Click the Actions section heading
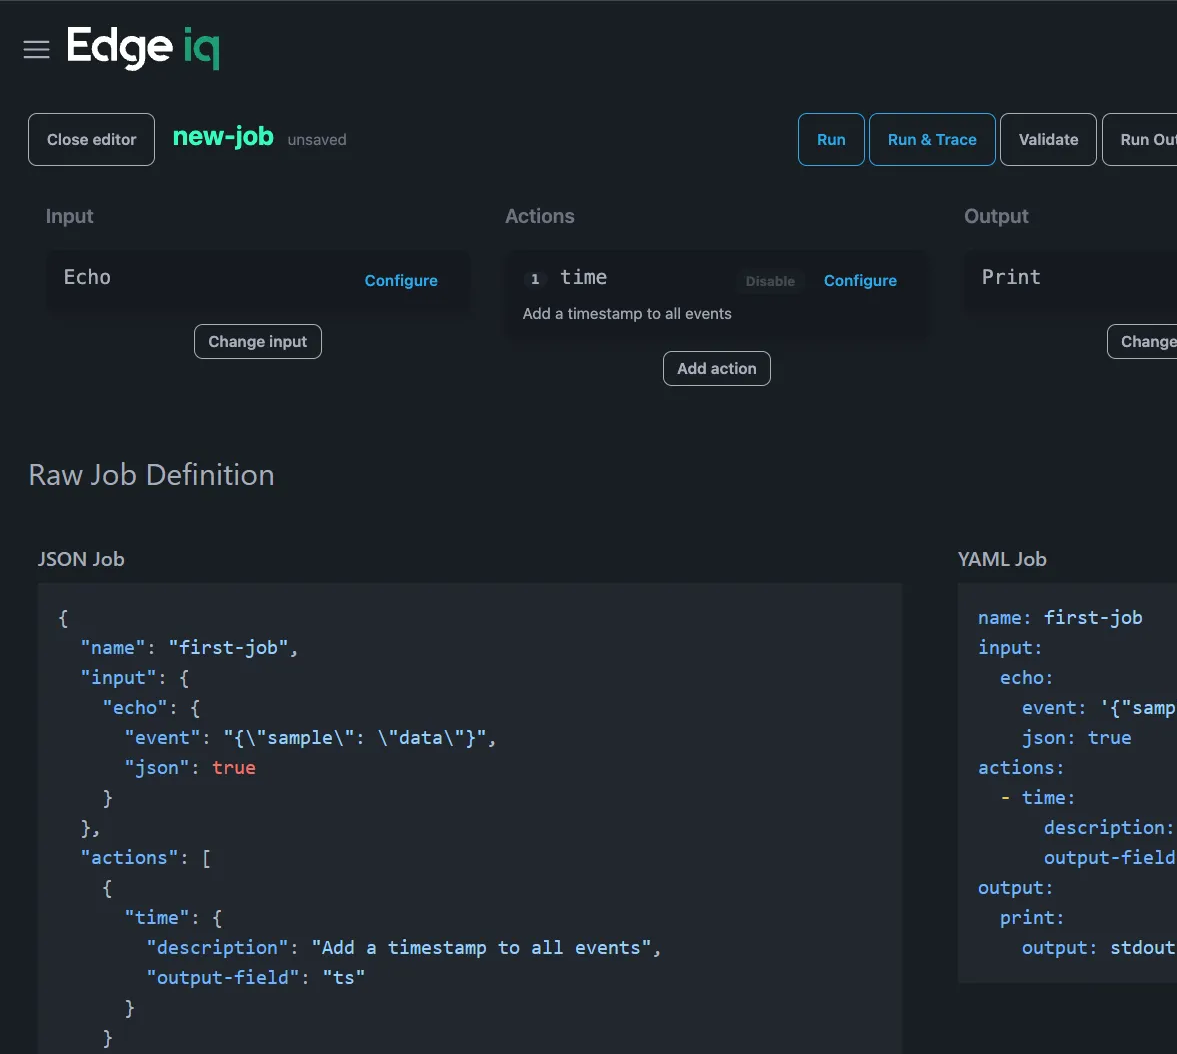This screenshot has width=1177, height=1054. pyautogui.click(x=540, y=216)
